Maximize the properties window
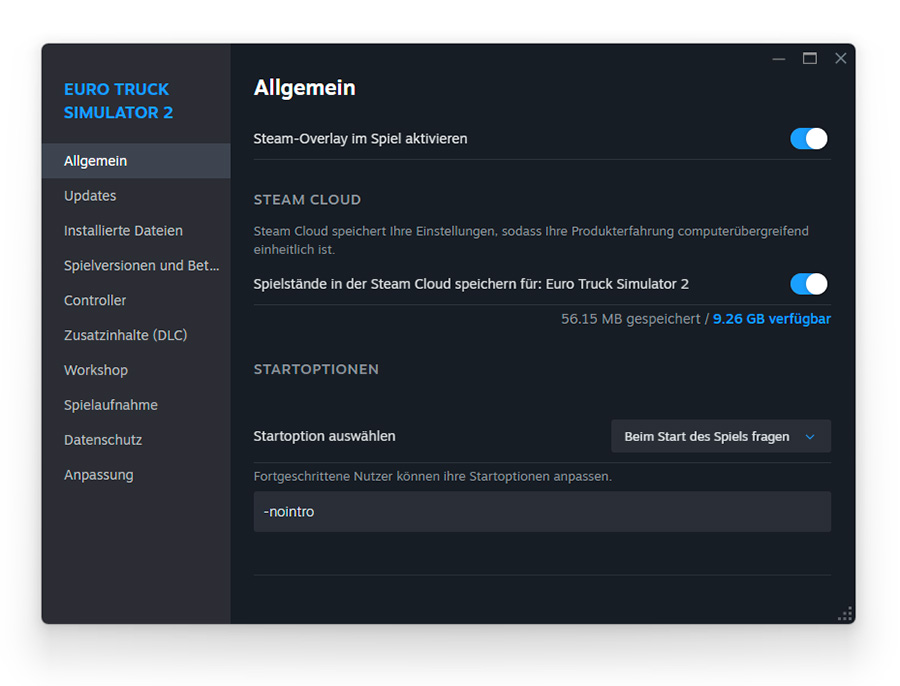This screenshot has height=686, width=900. pyautogui.click(x=809, y=59)
